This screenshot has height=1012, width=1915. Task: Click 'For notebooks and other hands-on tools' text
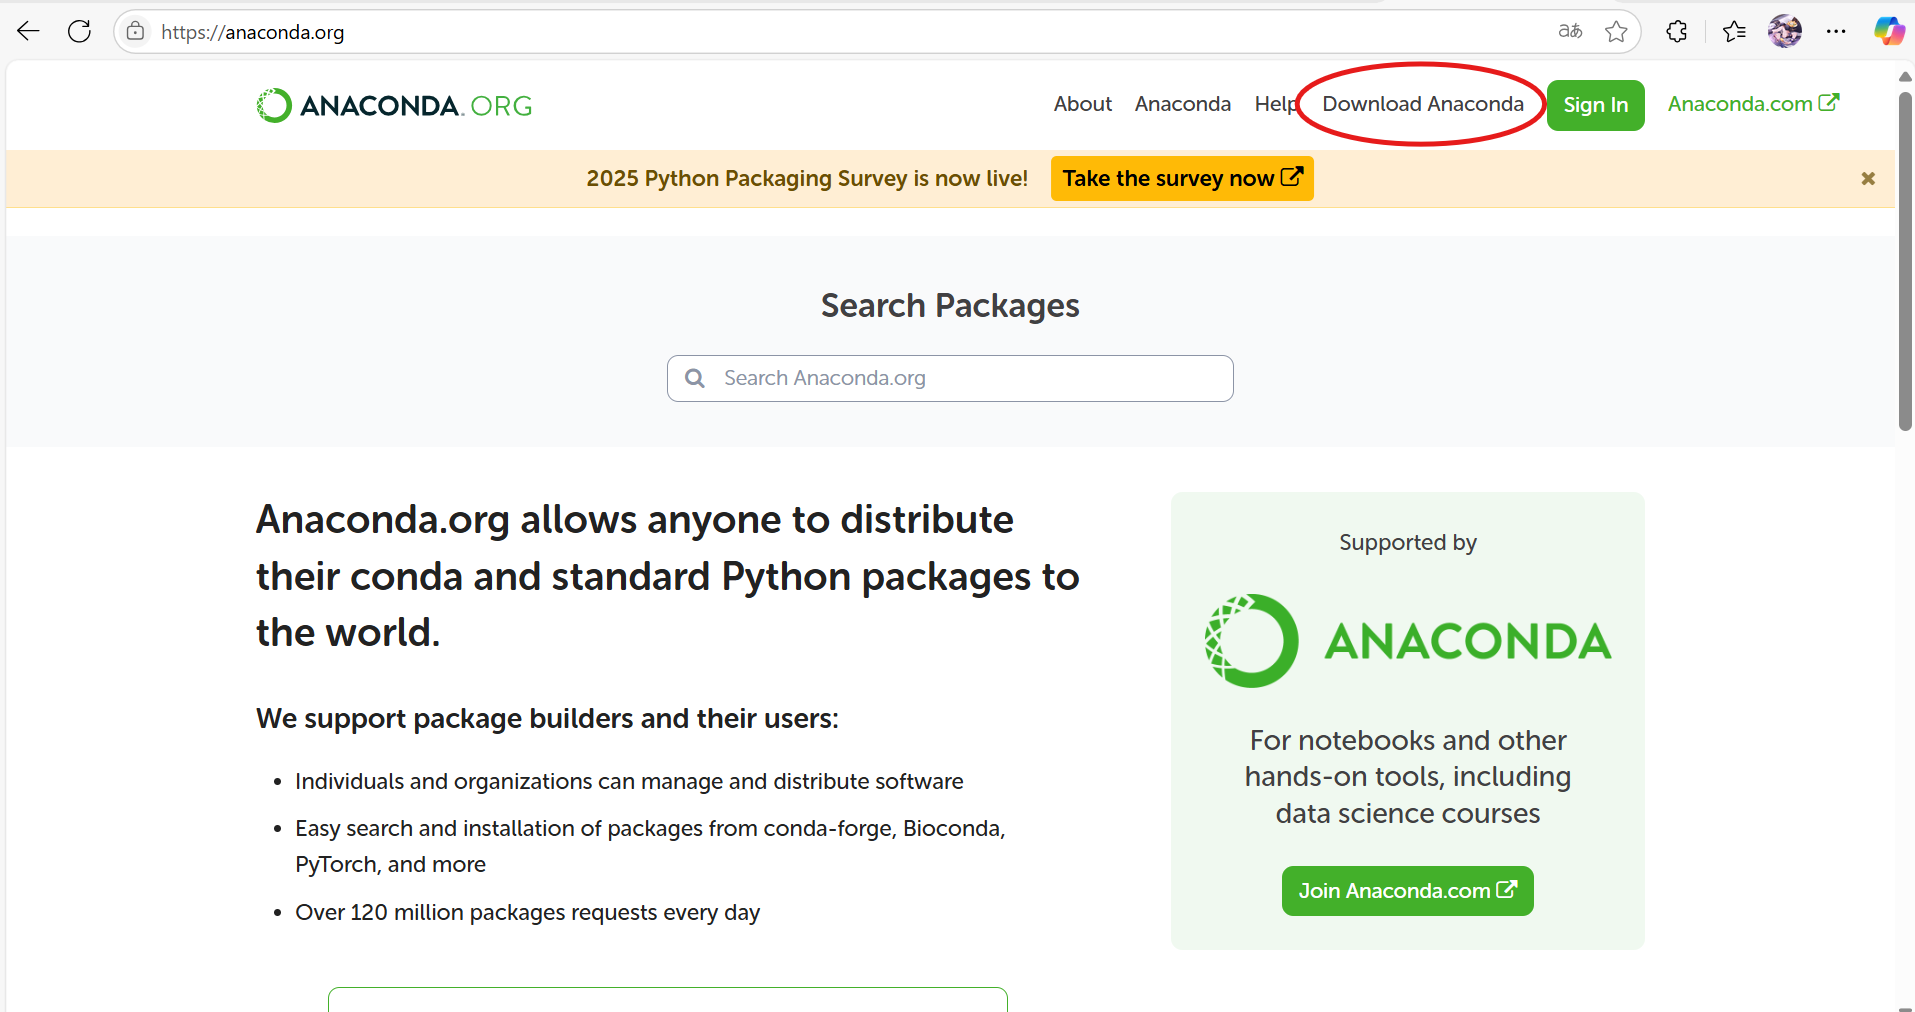(x=1408, y=777)
